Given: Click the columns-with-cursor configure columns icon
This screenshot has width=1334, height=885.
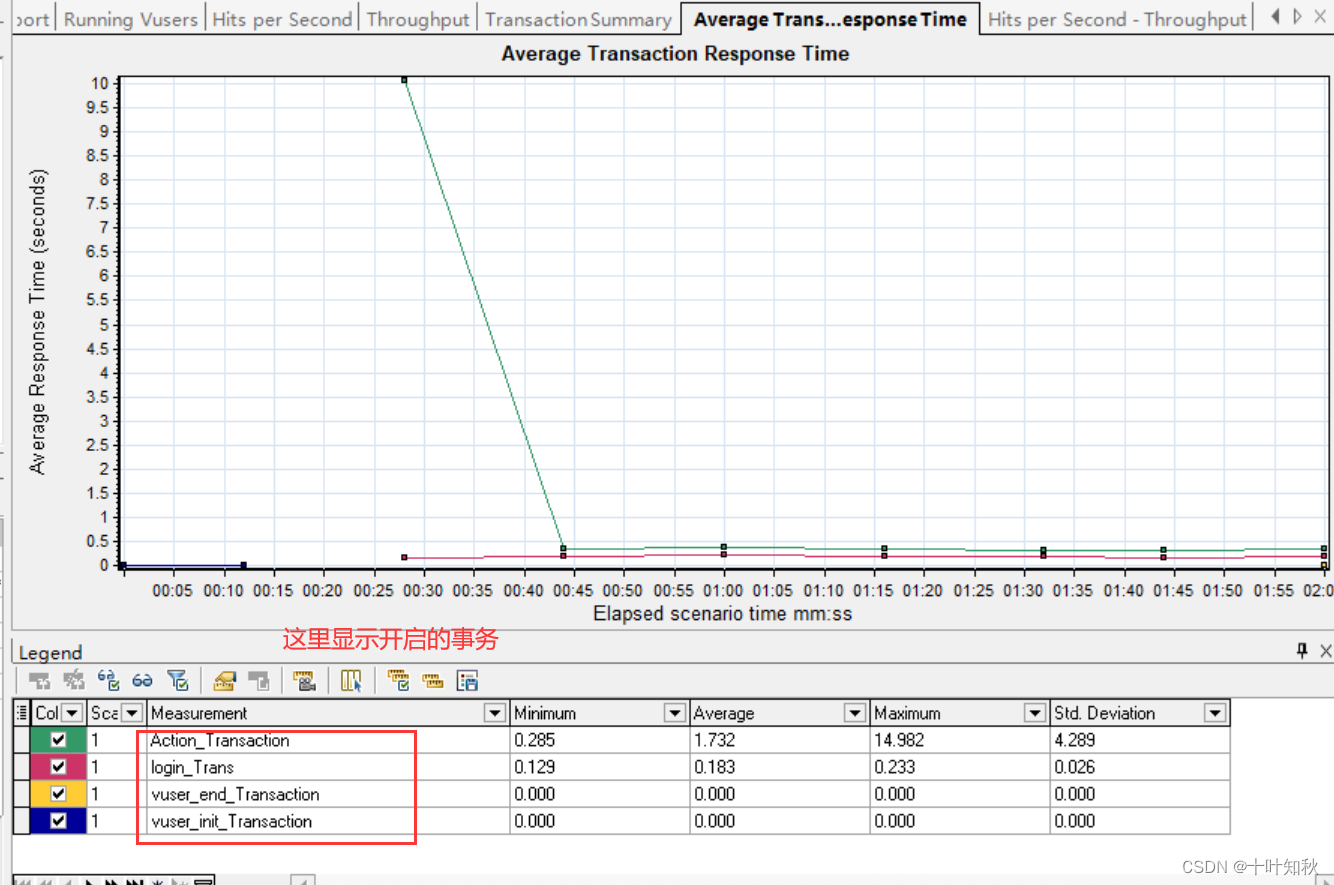Looking at the screenshot, I should click(x=351, y=681).
